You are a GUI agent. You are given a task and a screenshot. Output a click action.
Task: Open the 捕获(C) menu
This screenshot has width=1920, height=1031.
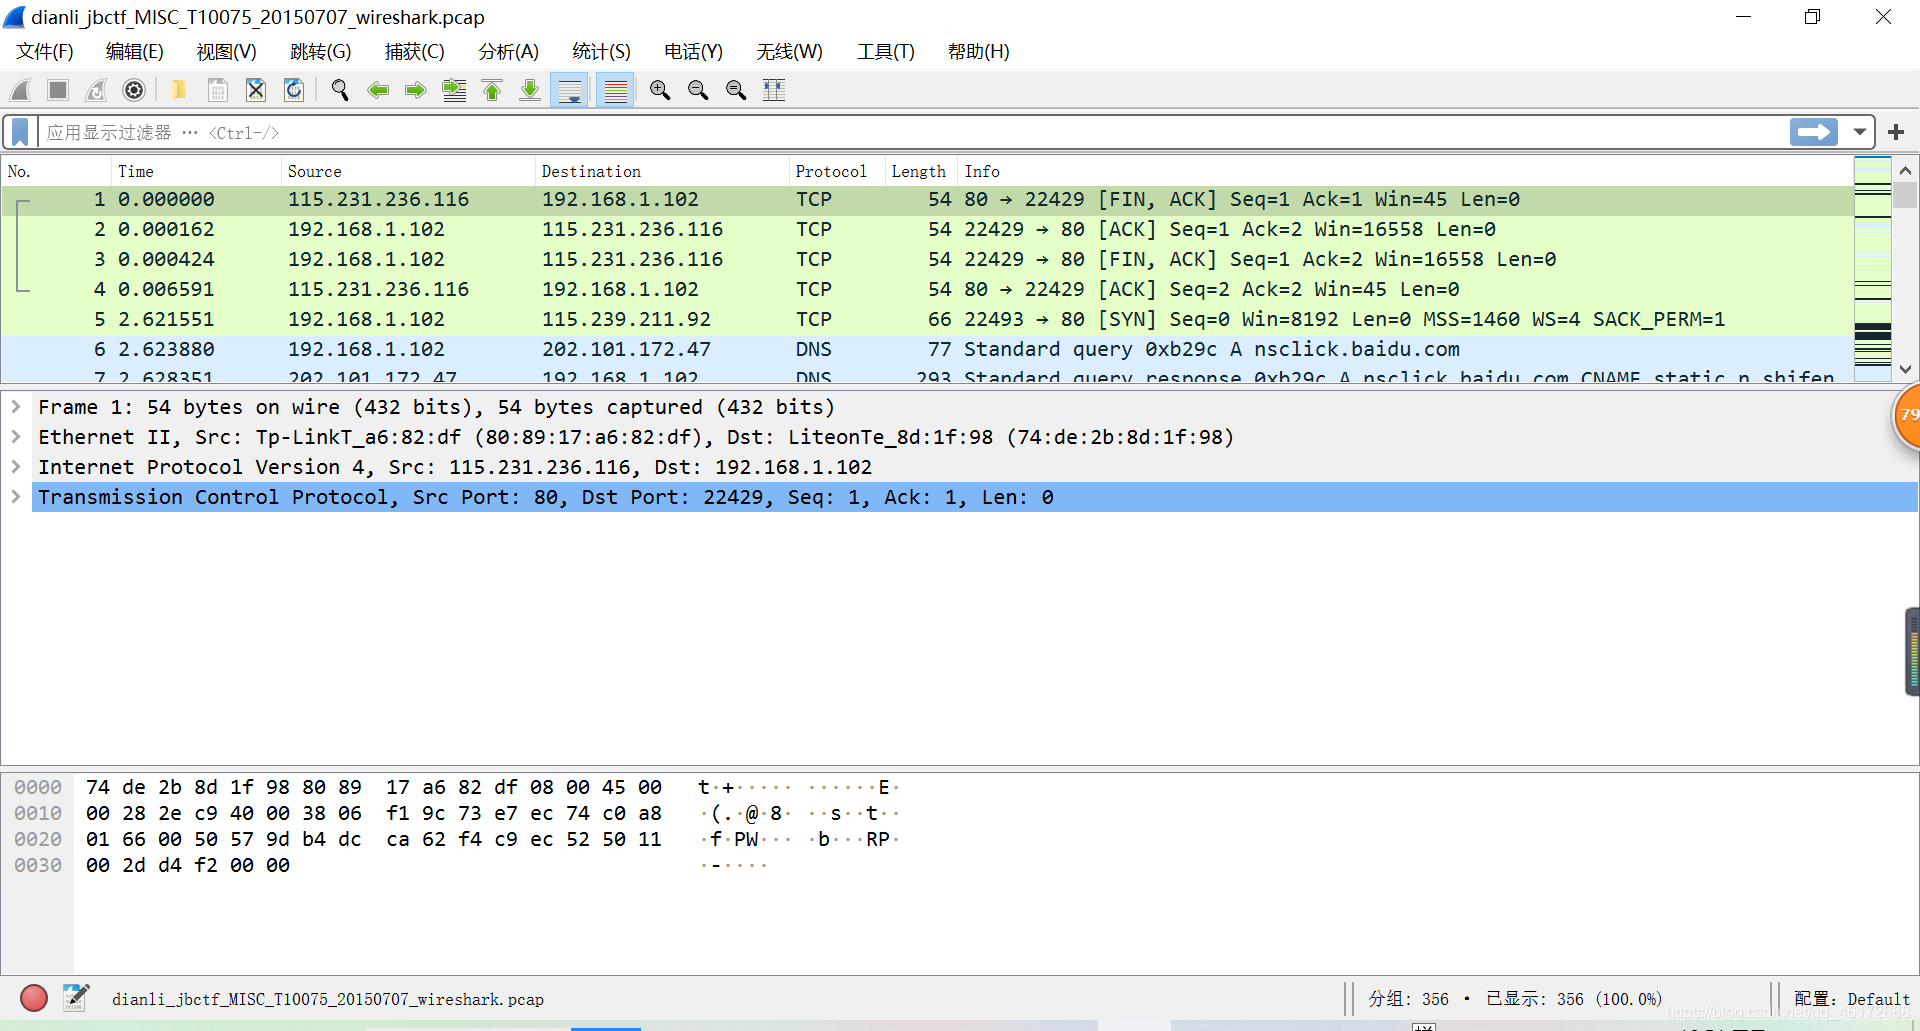point(414,52)
